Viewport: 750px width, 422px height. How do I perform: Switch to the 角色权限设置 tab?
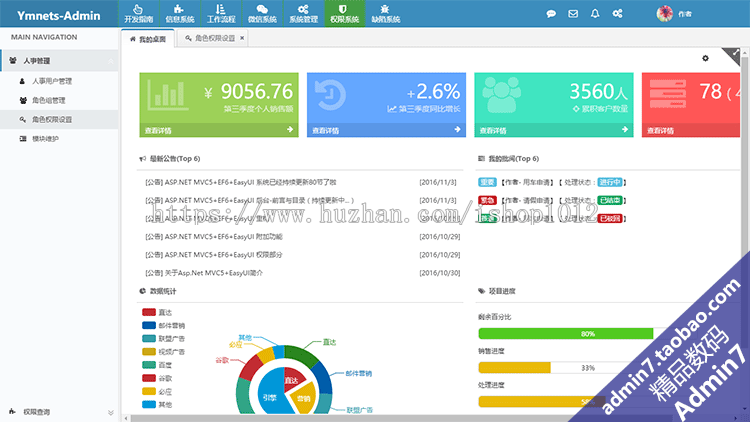tap(210, 38)
